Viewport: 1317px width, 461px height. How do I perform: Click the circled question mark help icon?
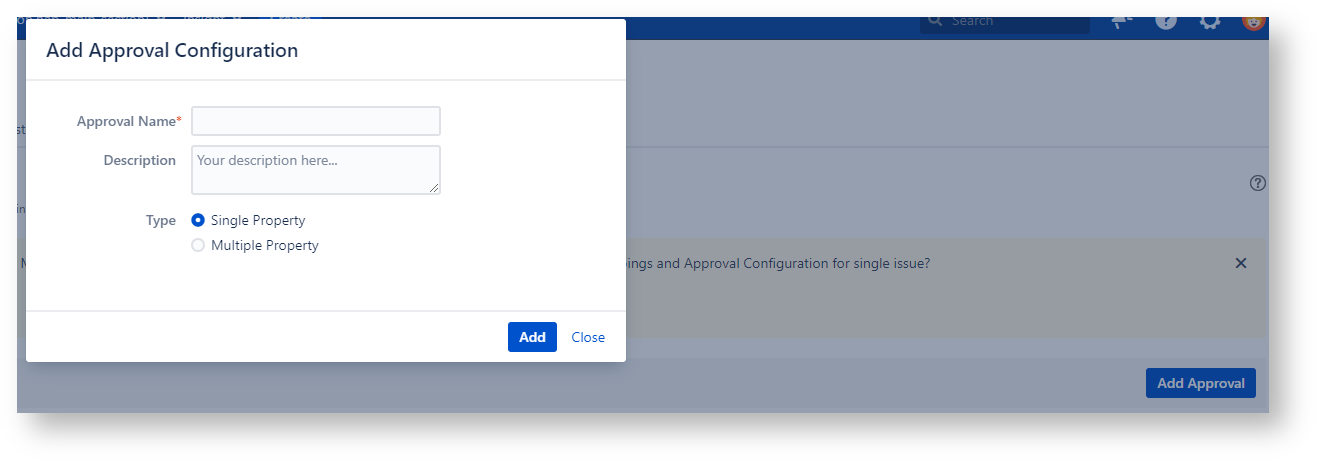pyautogui.click(x=1258, y=183)
